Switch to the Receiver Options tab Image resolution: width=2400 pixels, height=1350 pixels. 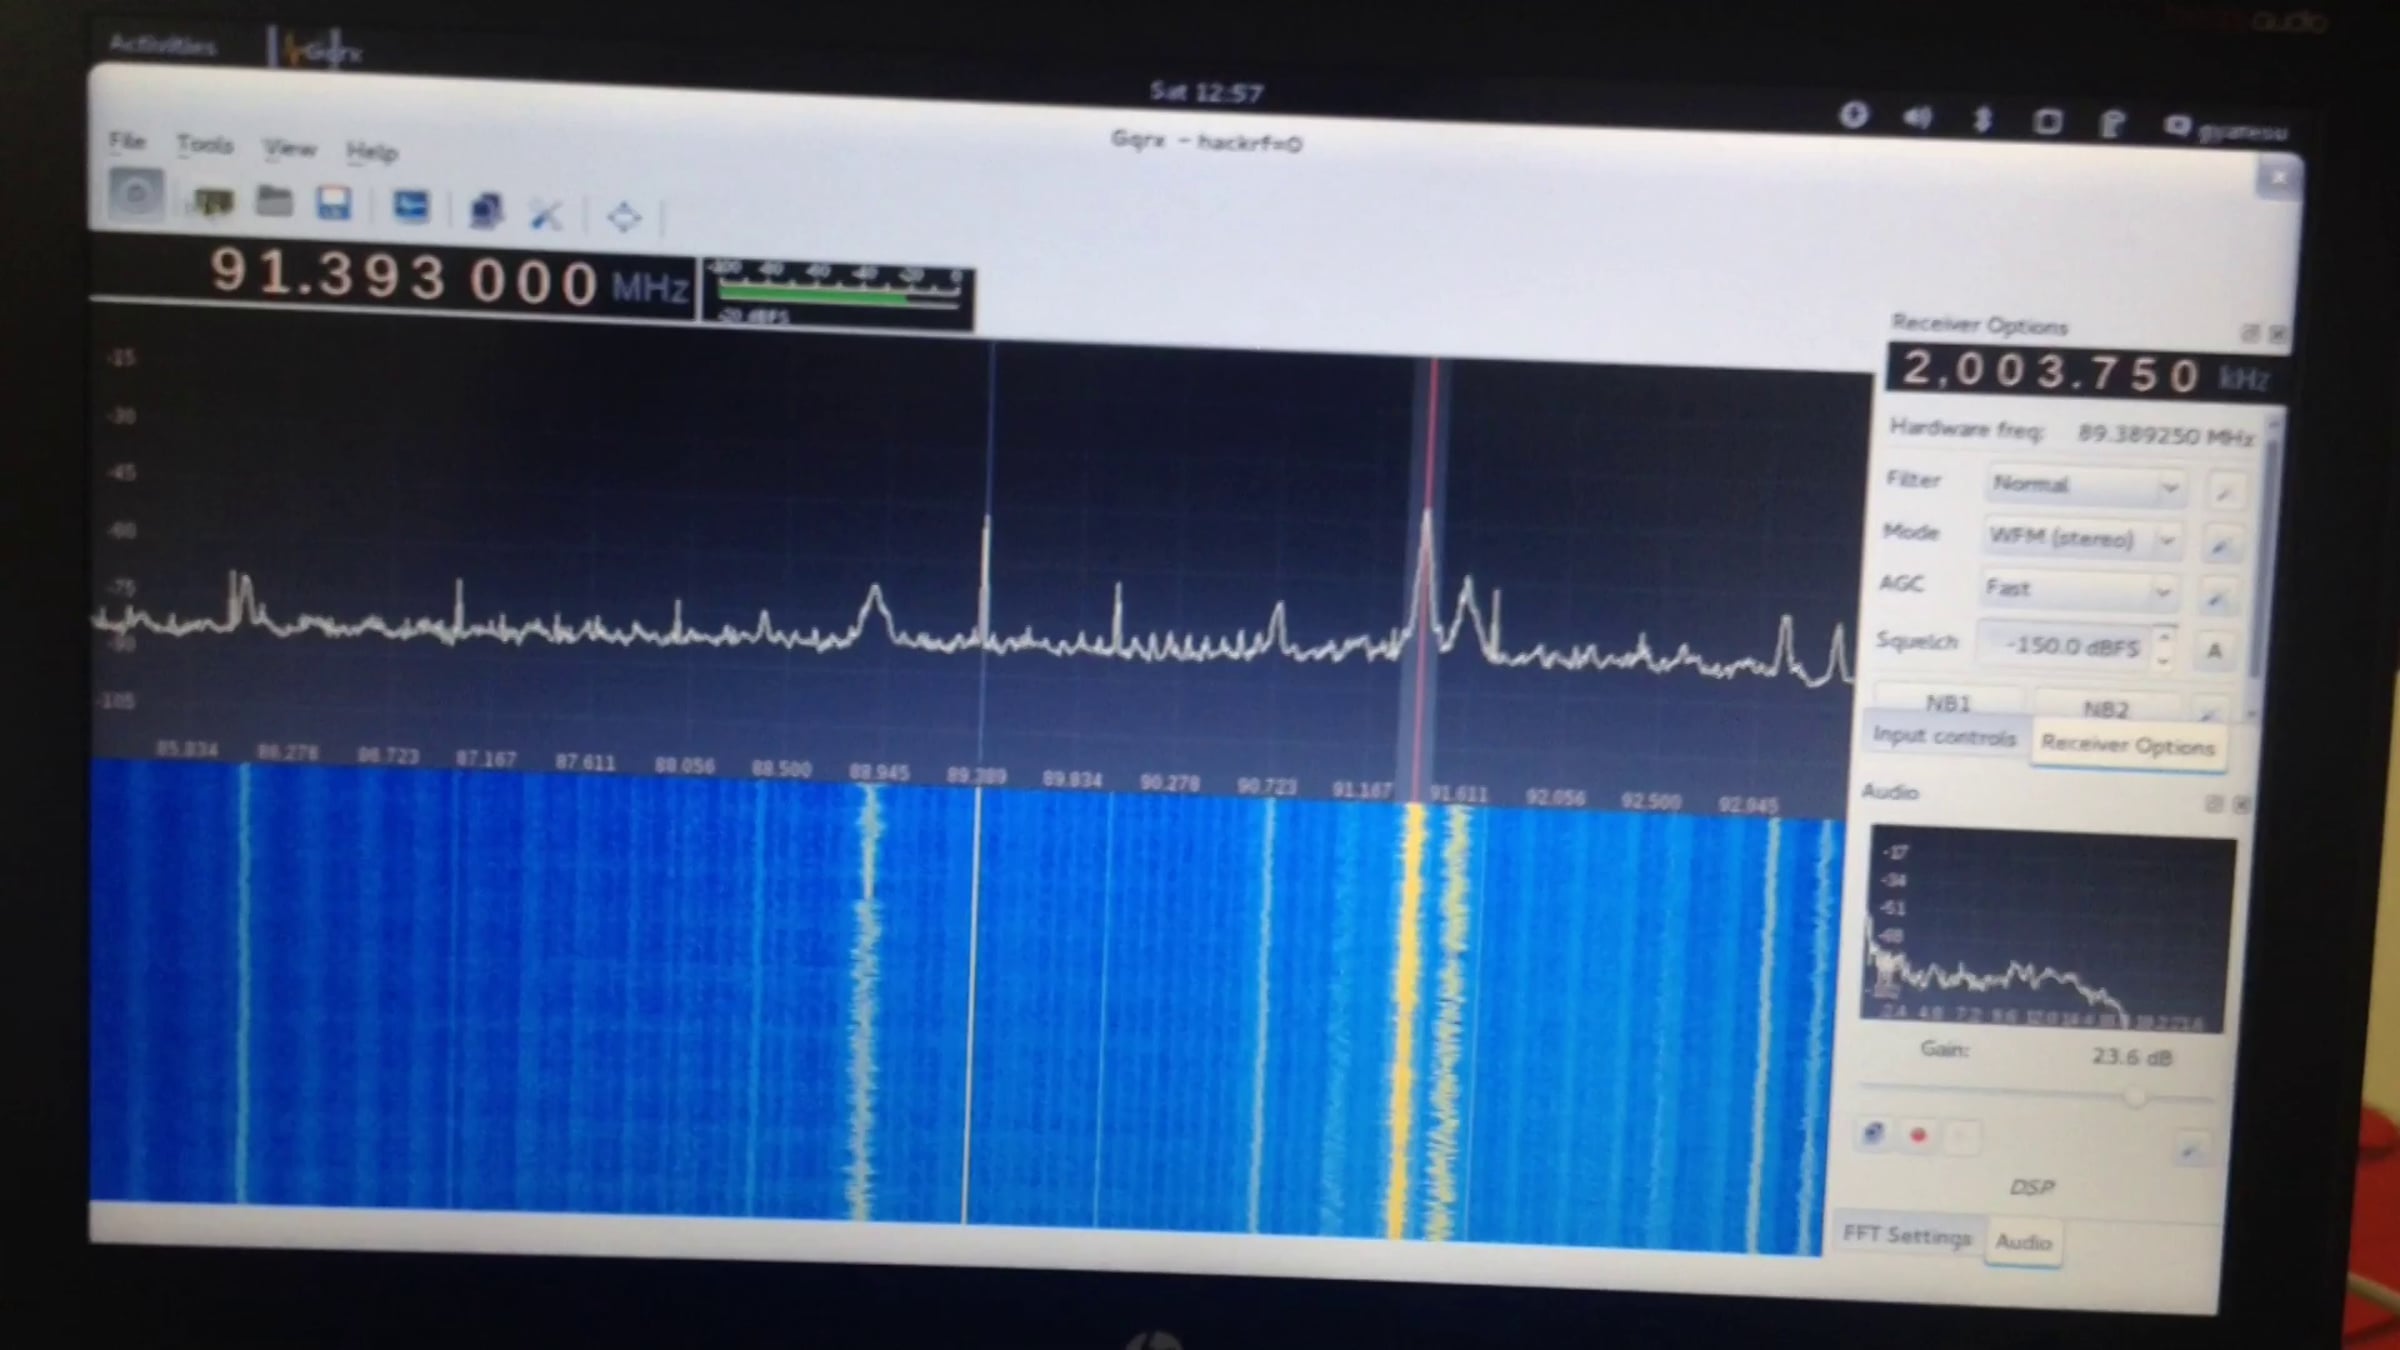2127,746
